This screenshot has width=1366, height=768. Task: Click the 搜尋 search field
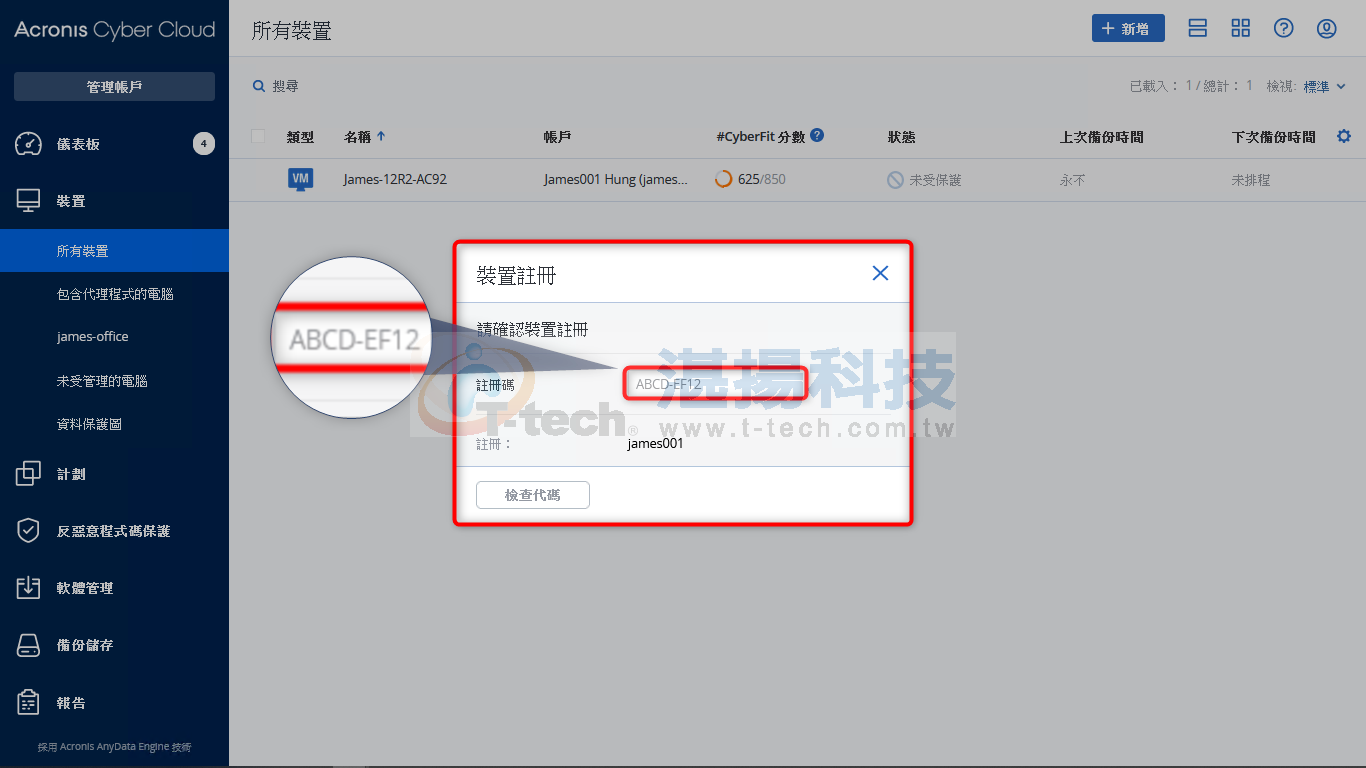point(286,87)
